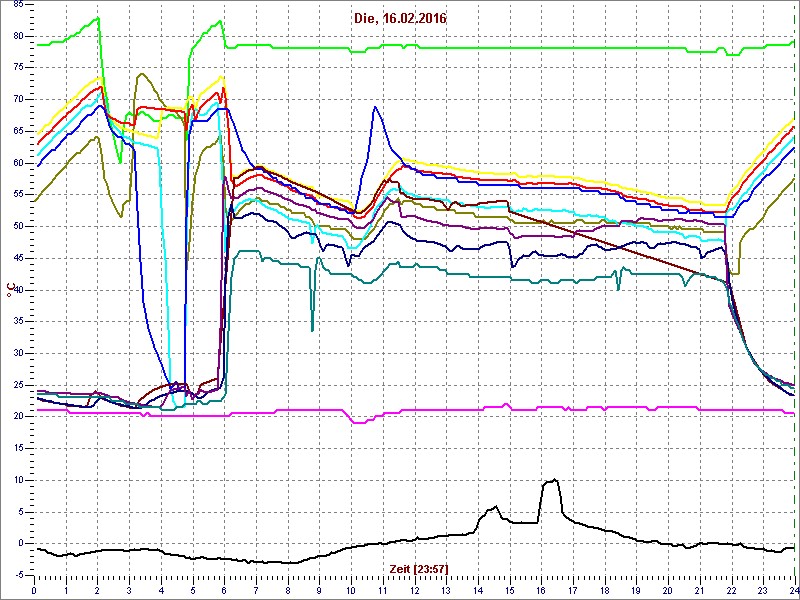Click the y-axis value "60"
The image size is (800, 600).
(17, 163)
